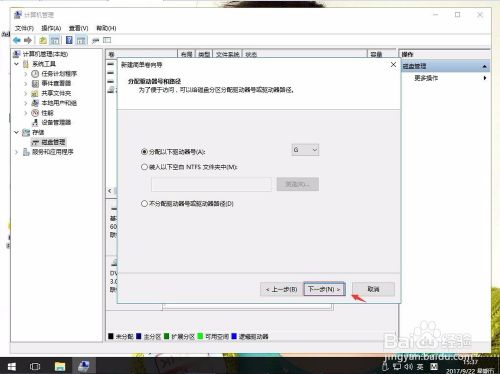Image resolution: width=500 pixels, height=374 pixels.
Task: Click the 英 input method tray indicator
Action: 420,367
